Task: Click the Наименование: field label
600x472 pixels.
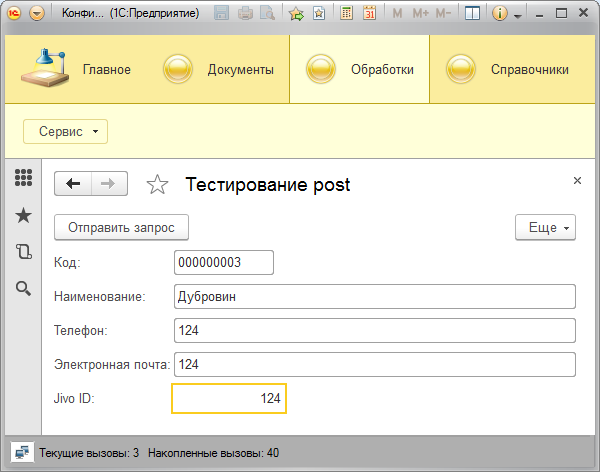Action: 100,297
